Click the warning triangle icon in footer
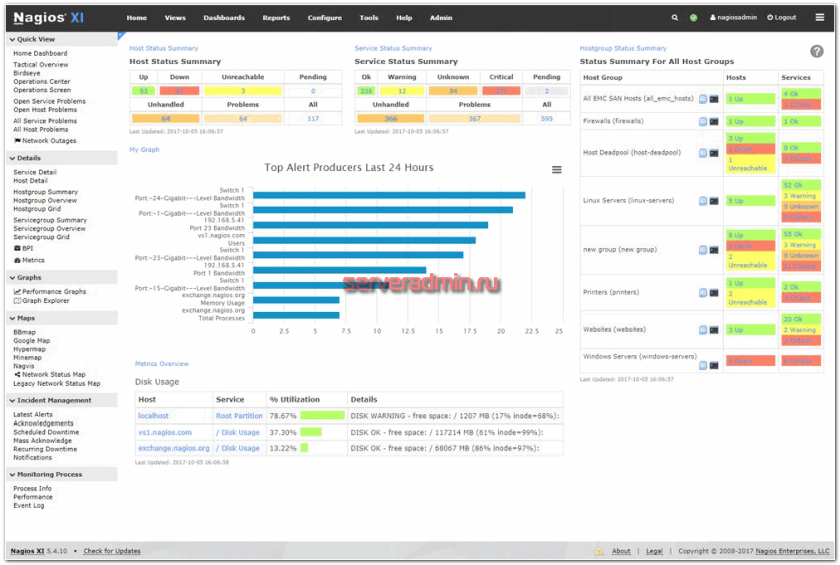The height and width of the screenshot is (565, 840). pos(599,551)
